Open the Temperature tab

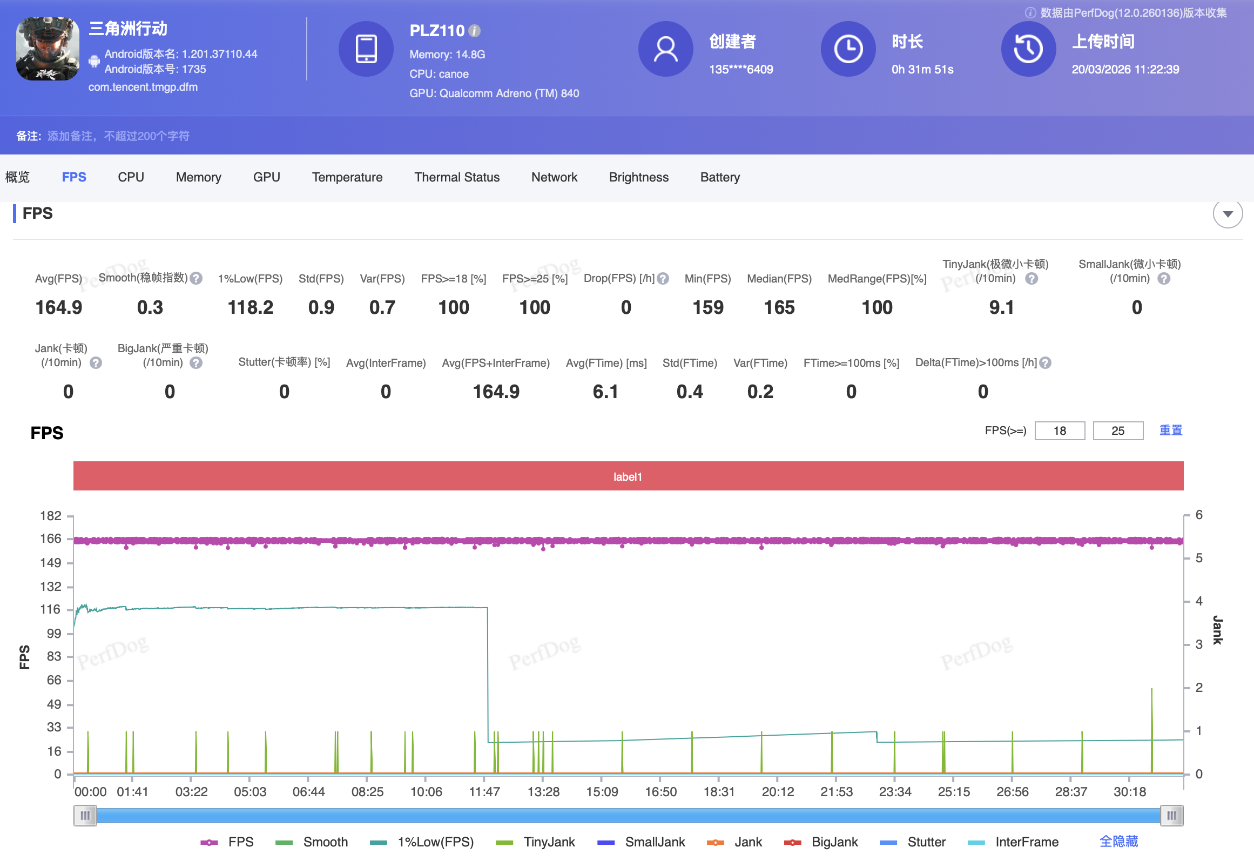click(x=347, y=177)
